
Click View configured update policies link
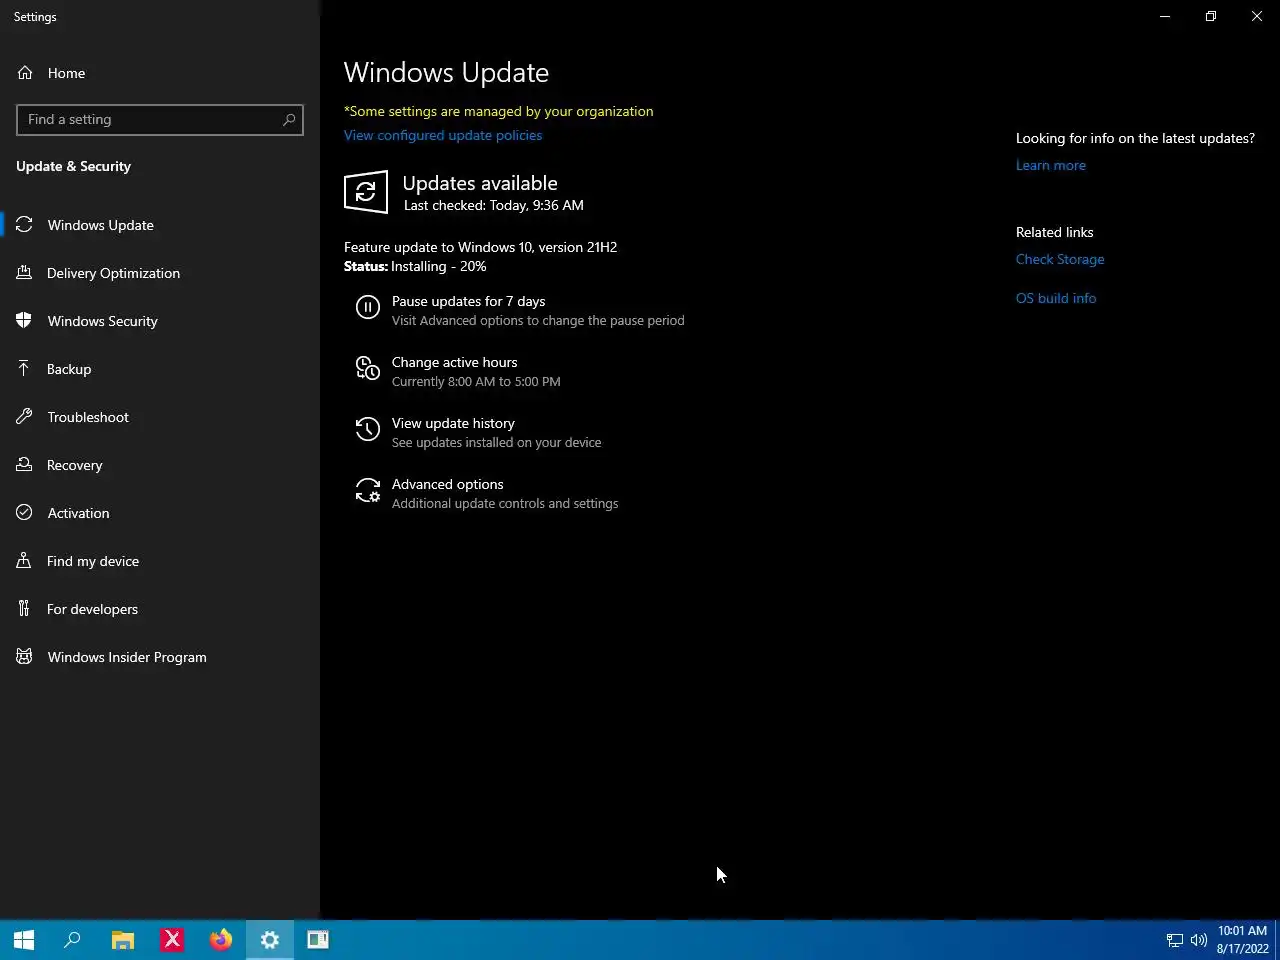(x=443, y=135)
